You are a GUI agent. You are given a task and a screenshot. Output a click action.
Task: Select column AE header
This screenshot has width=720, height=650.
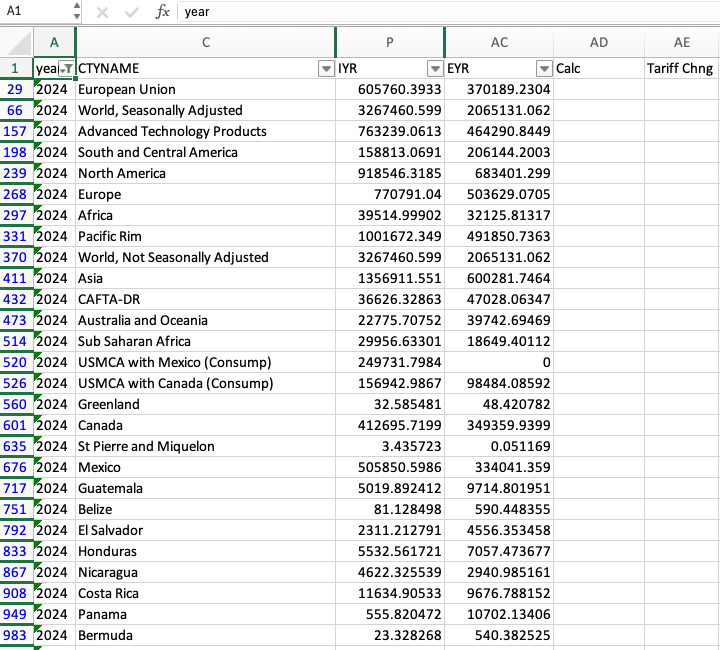(x=682, y=42)
